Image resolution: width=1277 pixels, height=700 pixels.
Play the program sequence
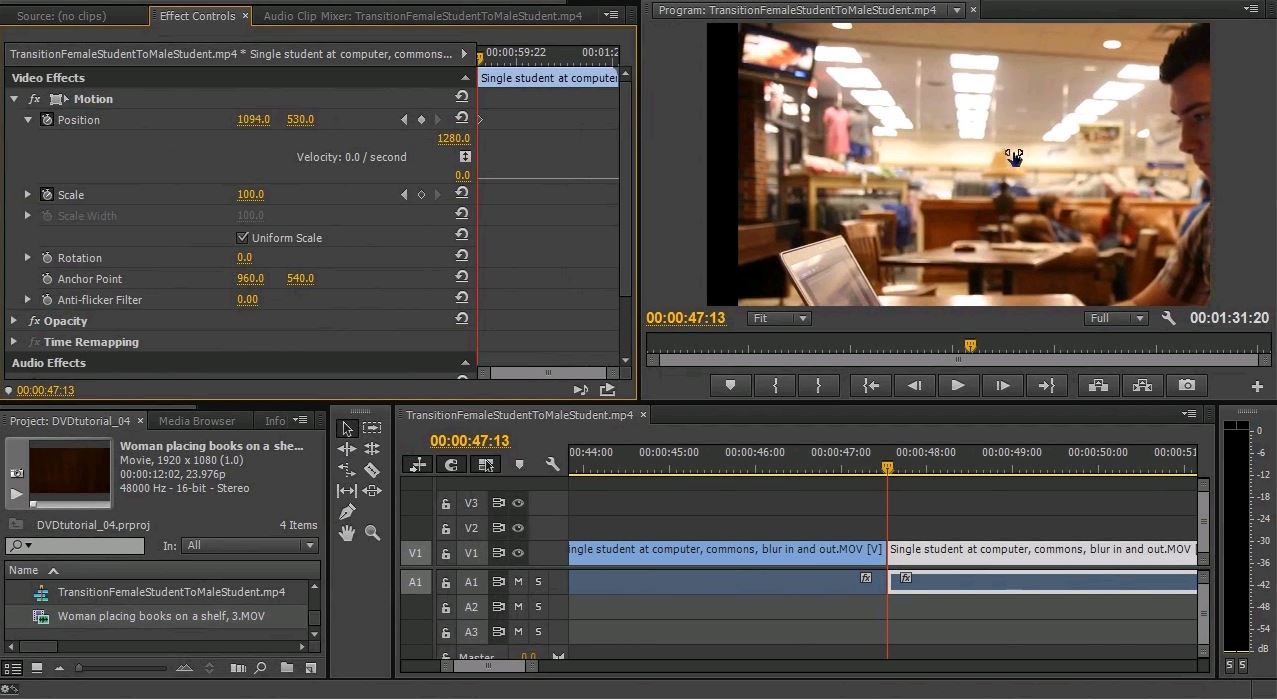(958, 385)
